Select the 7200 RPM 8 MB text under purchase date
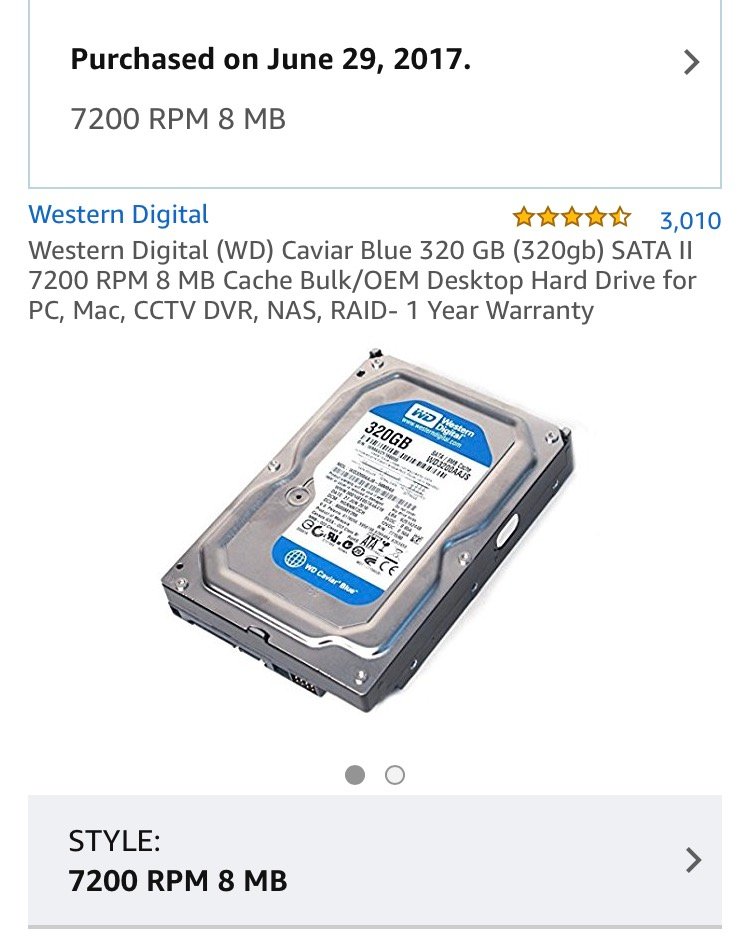This screenshot has height=947, width=749. (178, 118)
